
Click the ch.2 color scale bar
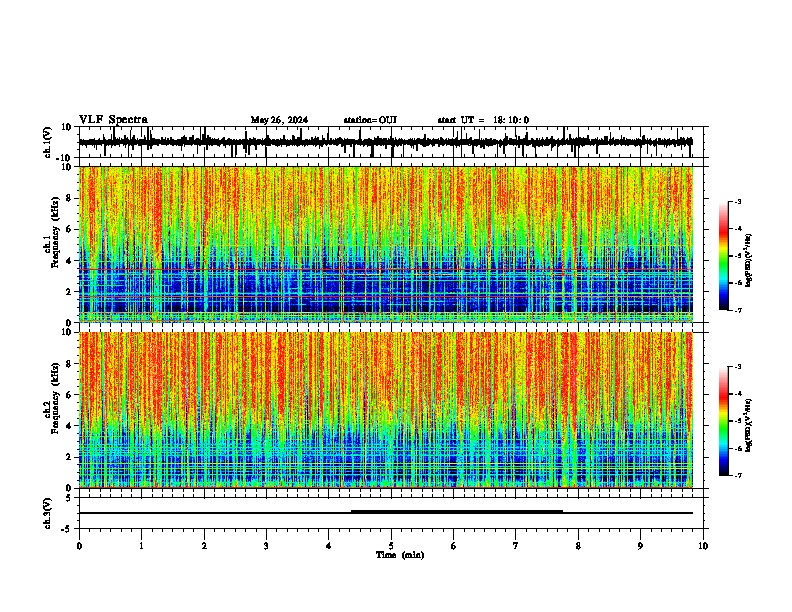click(x=724, y=421)
